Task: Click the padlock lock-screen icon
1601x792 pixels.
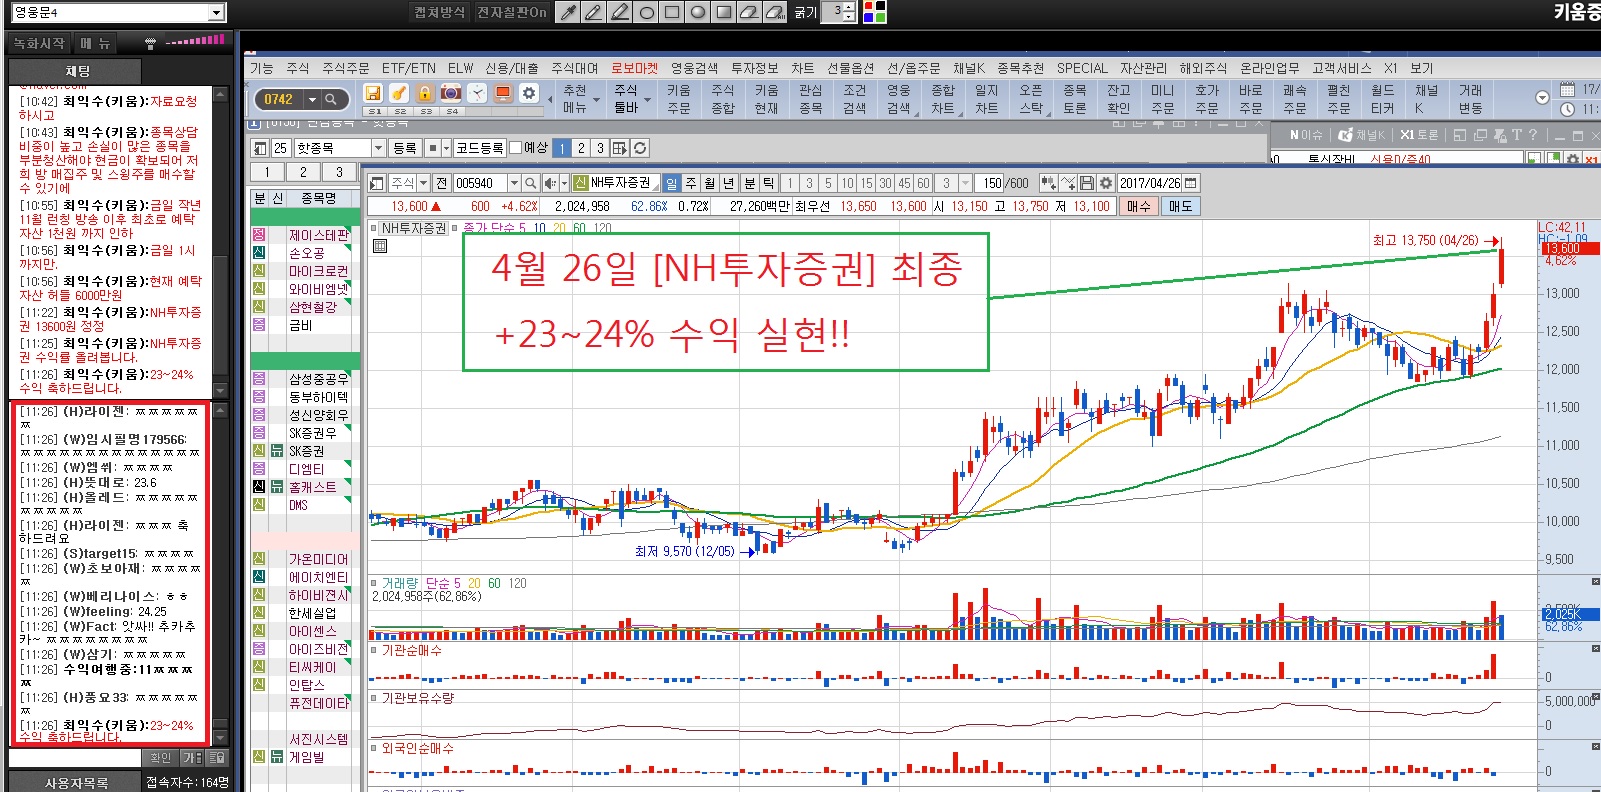Action: click(425, 94)
